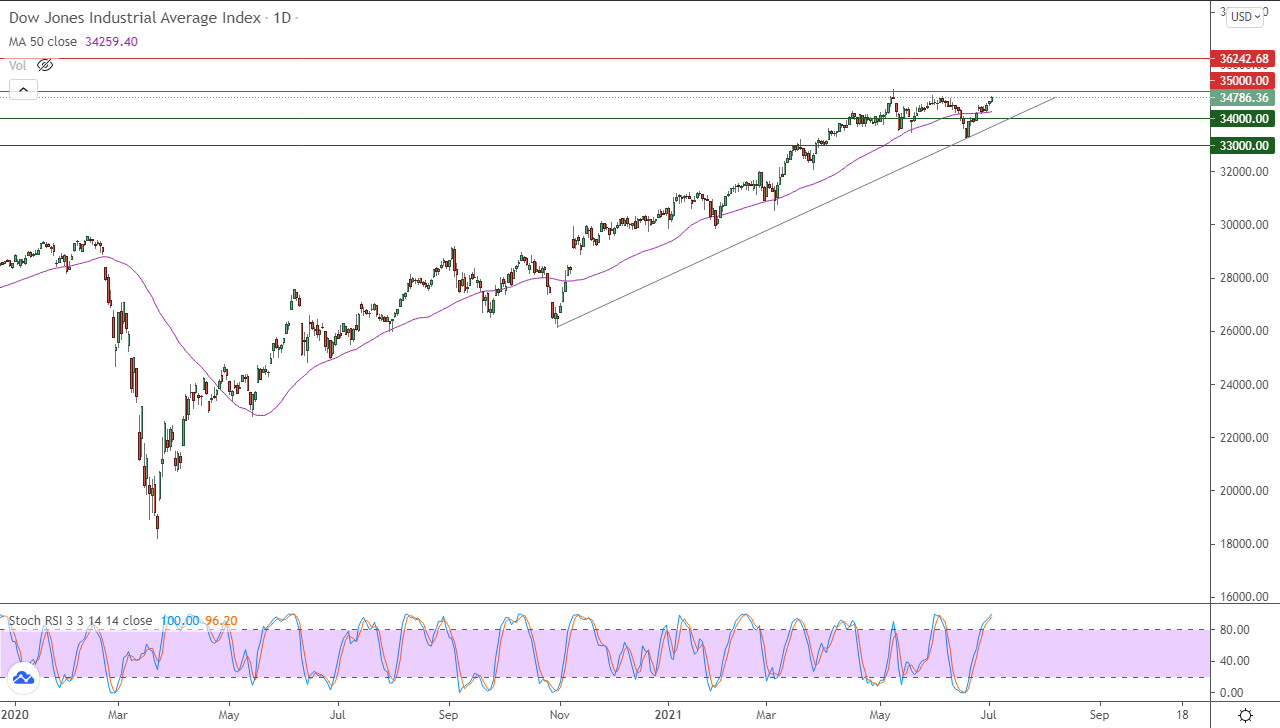
Task: Click the Nov time axis label
Action: (559, 715)
